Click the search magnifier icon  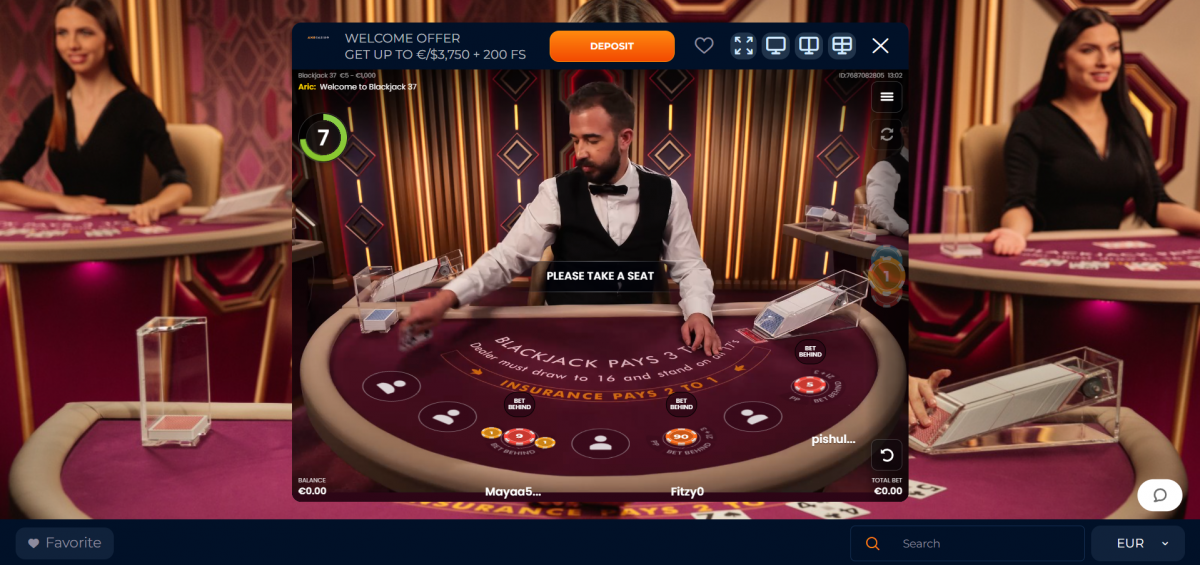[872, 543]
